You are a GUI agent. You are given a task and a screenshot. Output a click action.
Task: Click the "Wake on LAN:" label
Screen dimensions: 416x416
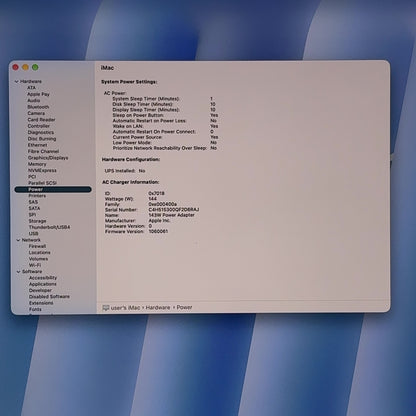pos(128,126)
